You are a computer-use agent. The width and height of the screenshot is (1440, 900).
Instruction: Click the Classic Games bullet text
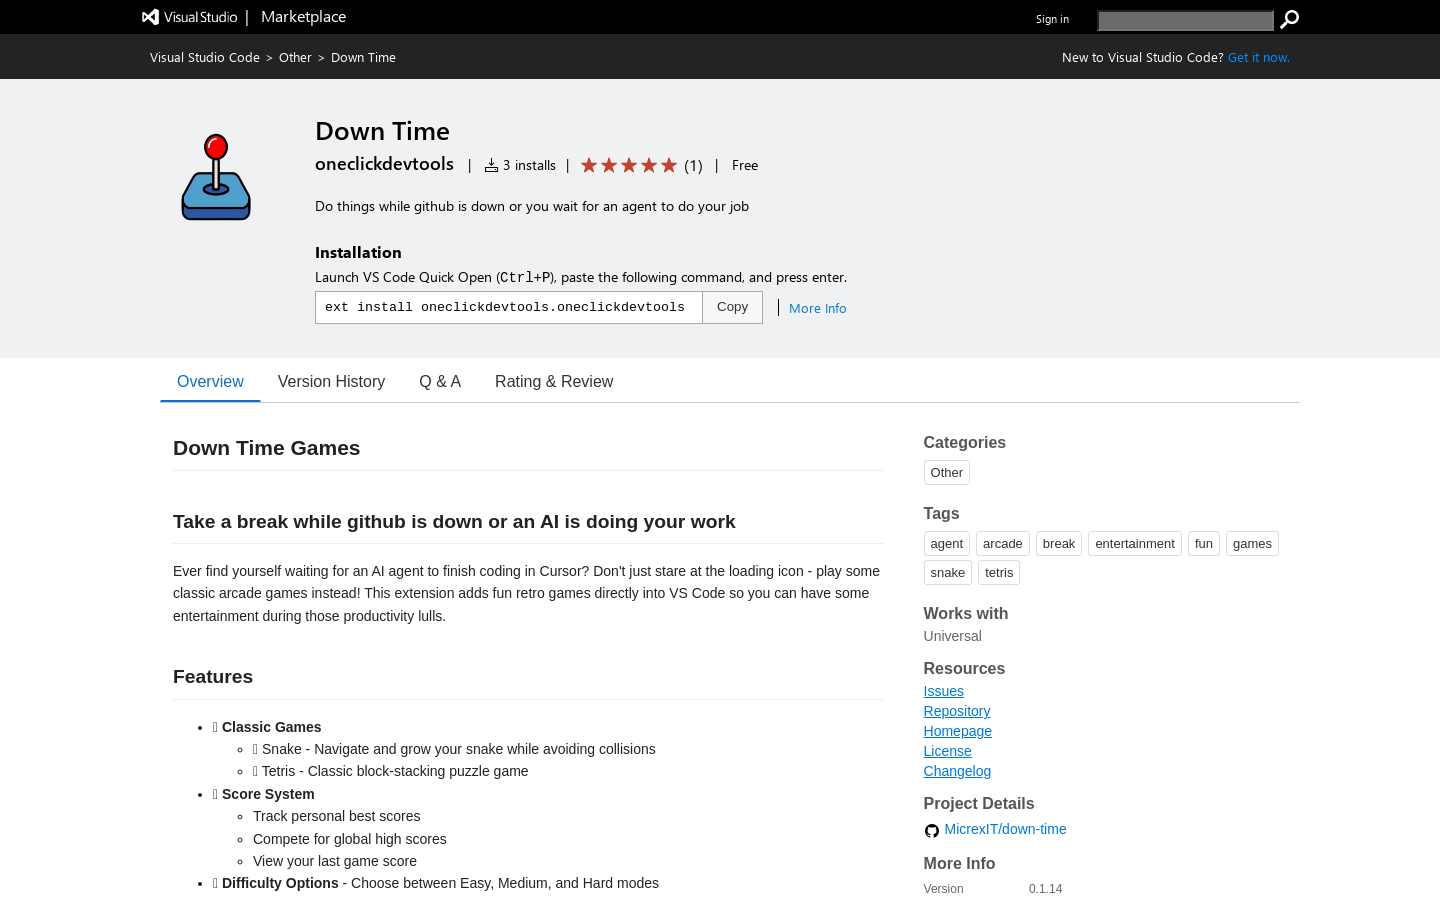click(271, 727)
